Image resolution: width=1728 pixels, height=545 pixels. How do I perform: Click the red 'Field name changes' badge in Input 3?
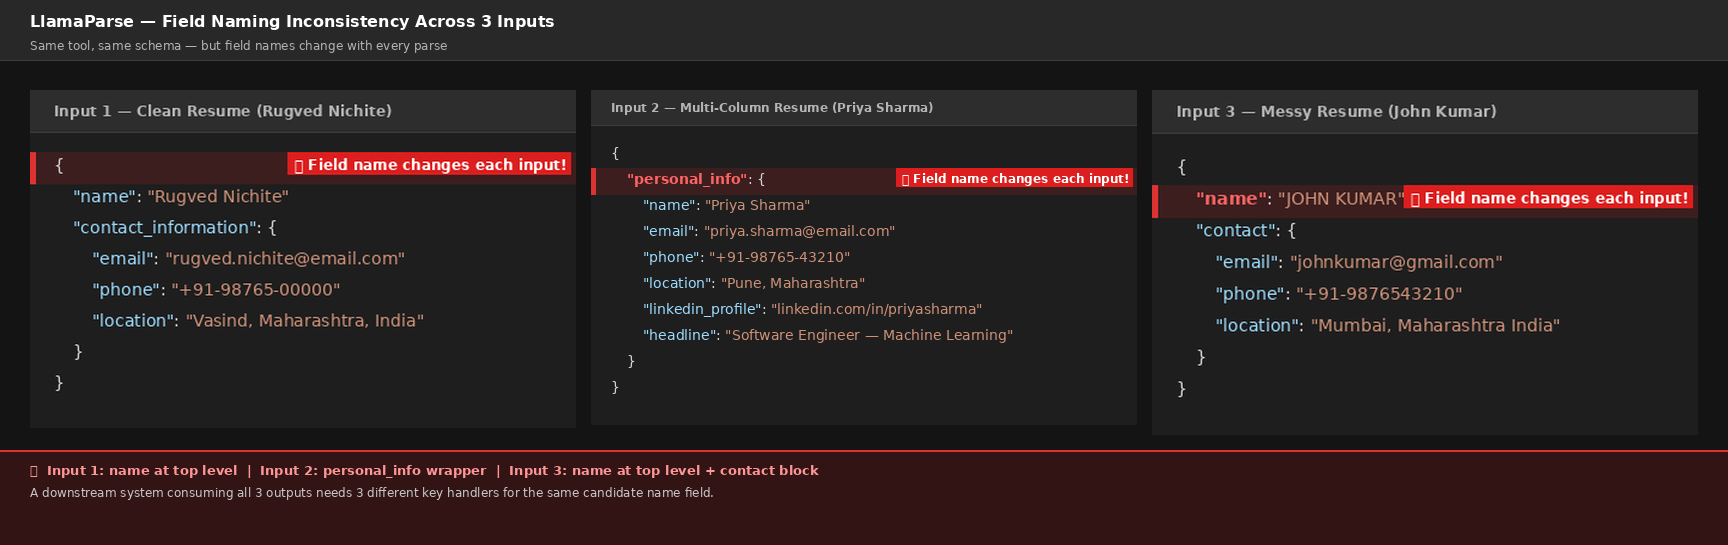coord(1548,198)
